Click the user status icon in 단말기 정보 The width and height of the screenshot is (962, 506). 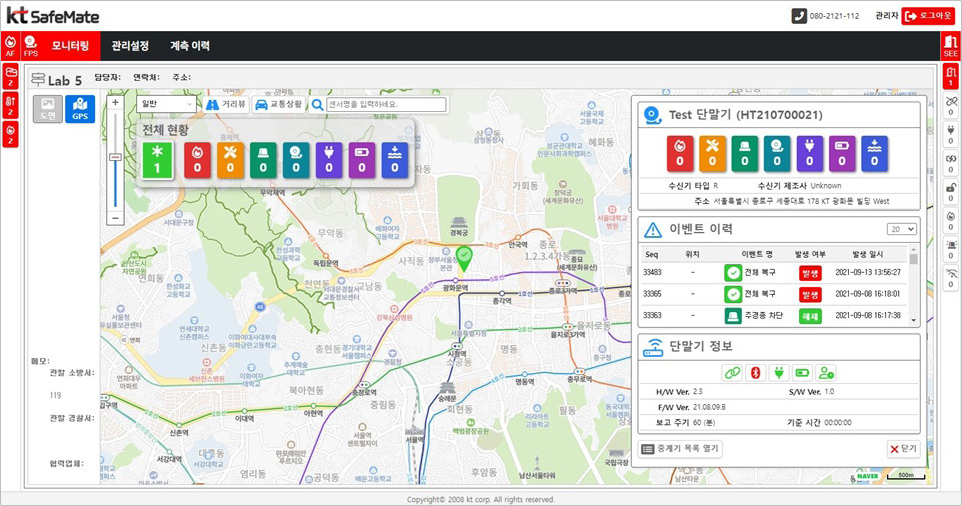coord(825,373)
